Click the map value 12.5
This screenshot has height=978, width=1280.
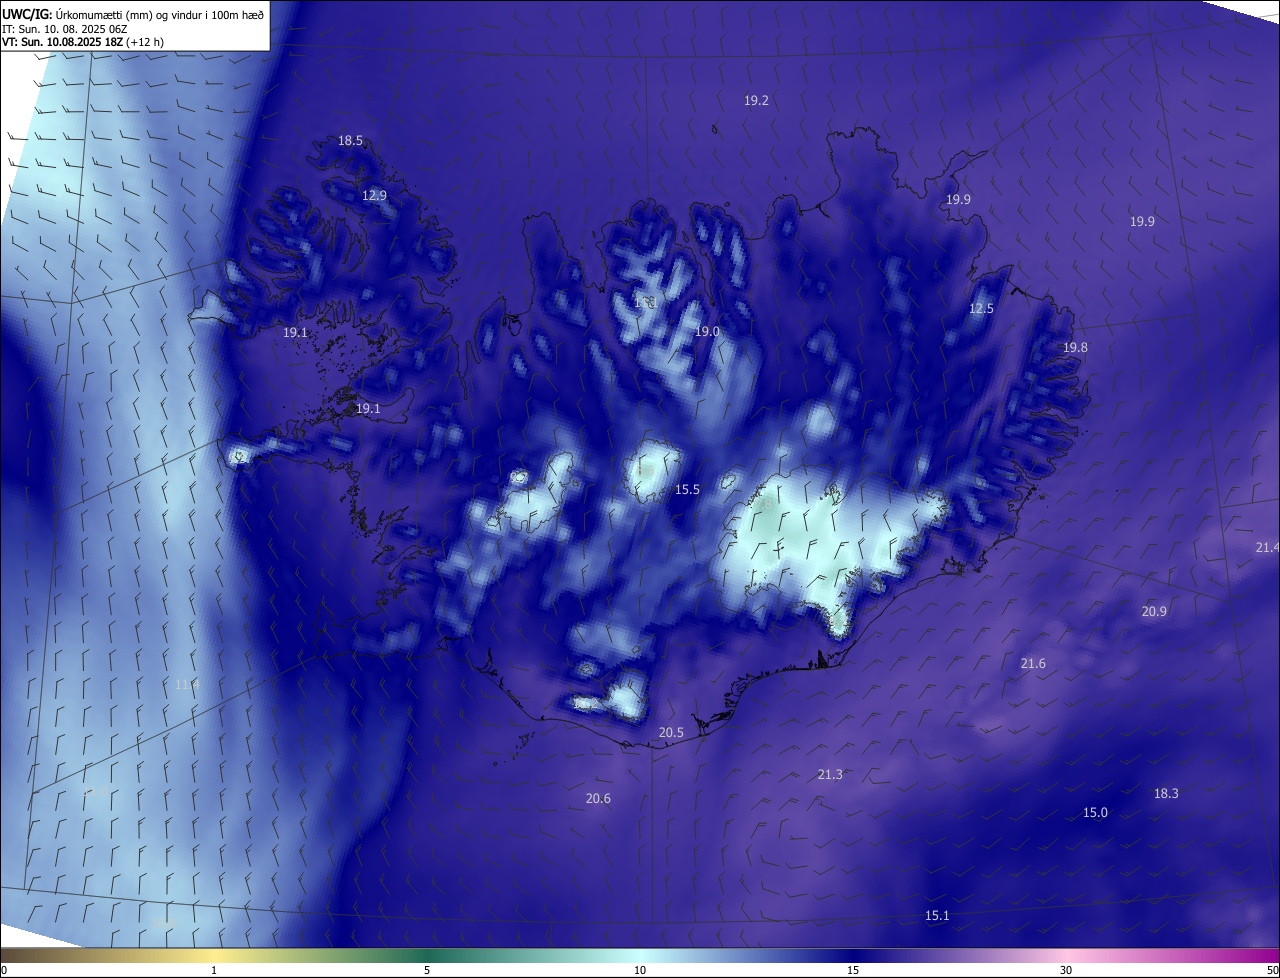tap(981, 309)
